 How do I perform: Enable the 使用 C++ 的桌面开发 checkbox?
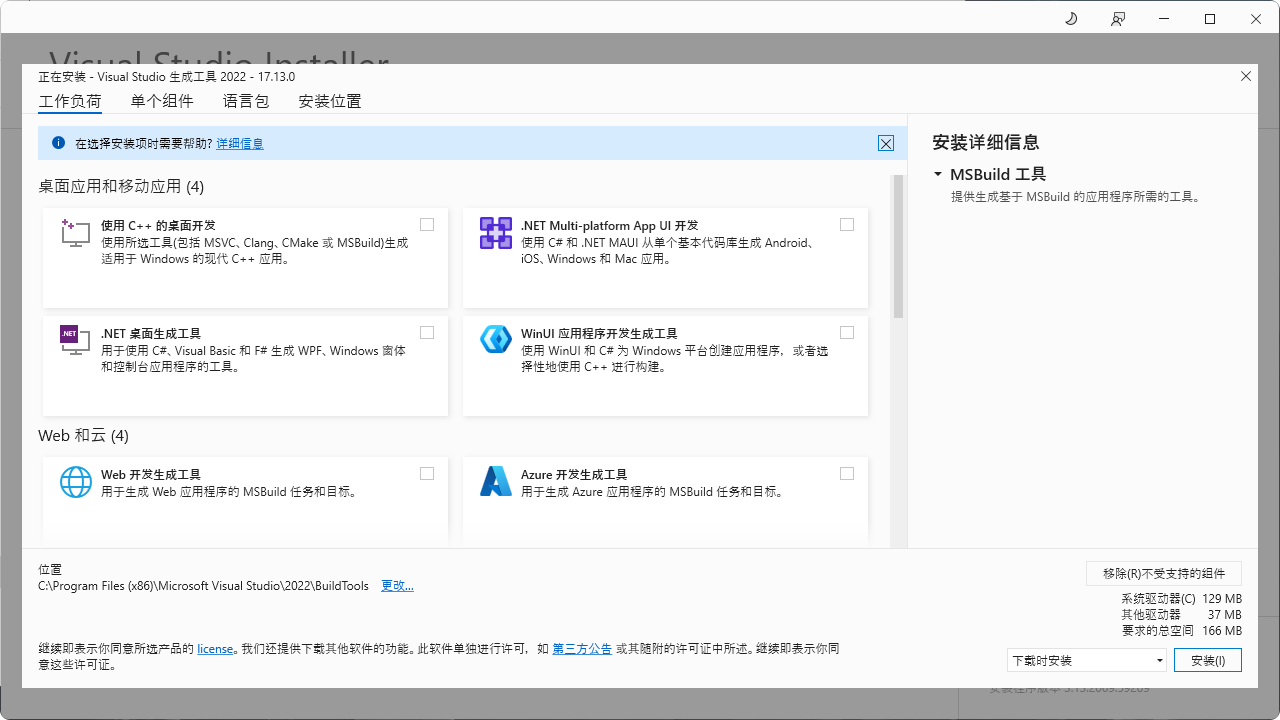pyautogui.click(x=427, y=224)
